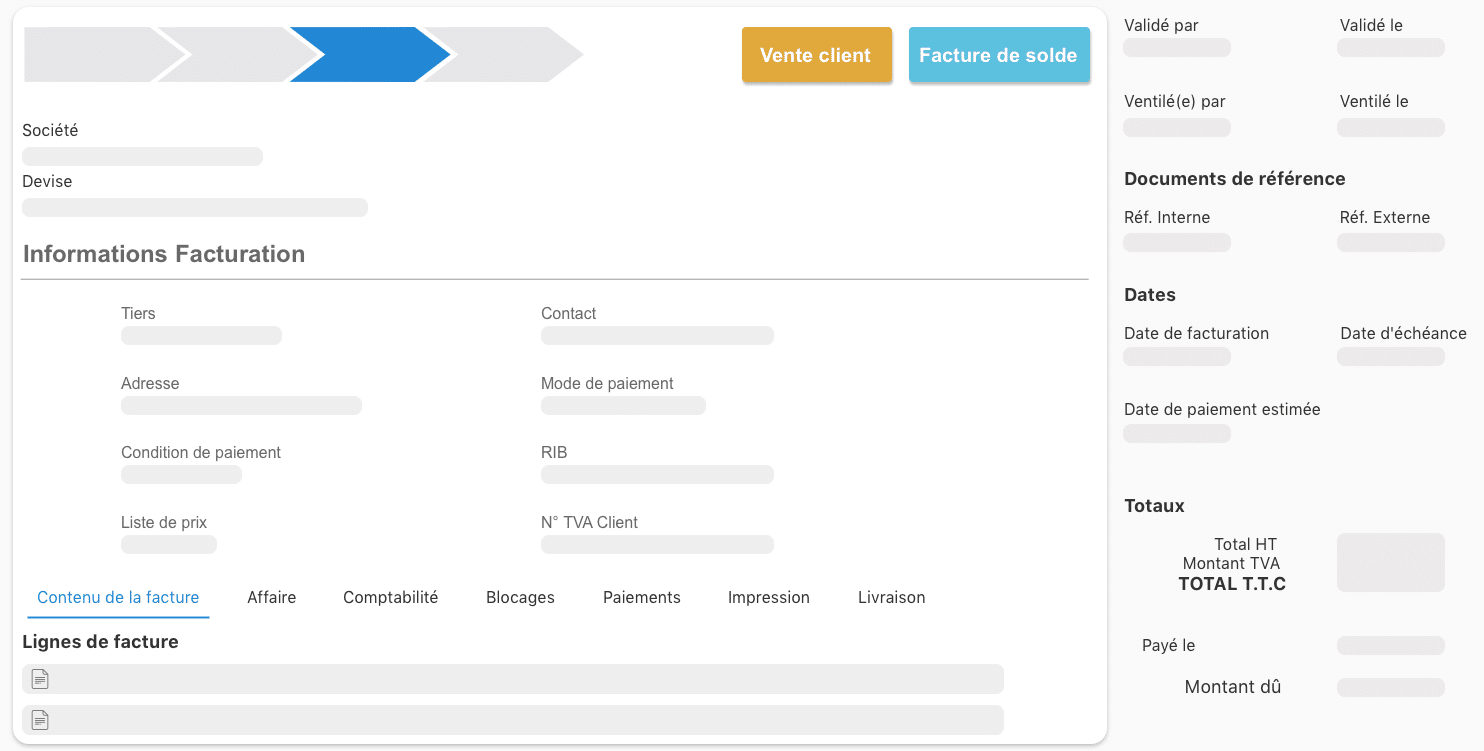Switch to the Paiements tab
The image size is (1484, 751).
[641, 597]
